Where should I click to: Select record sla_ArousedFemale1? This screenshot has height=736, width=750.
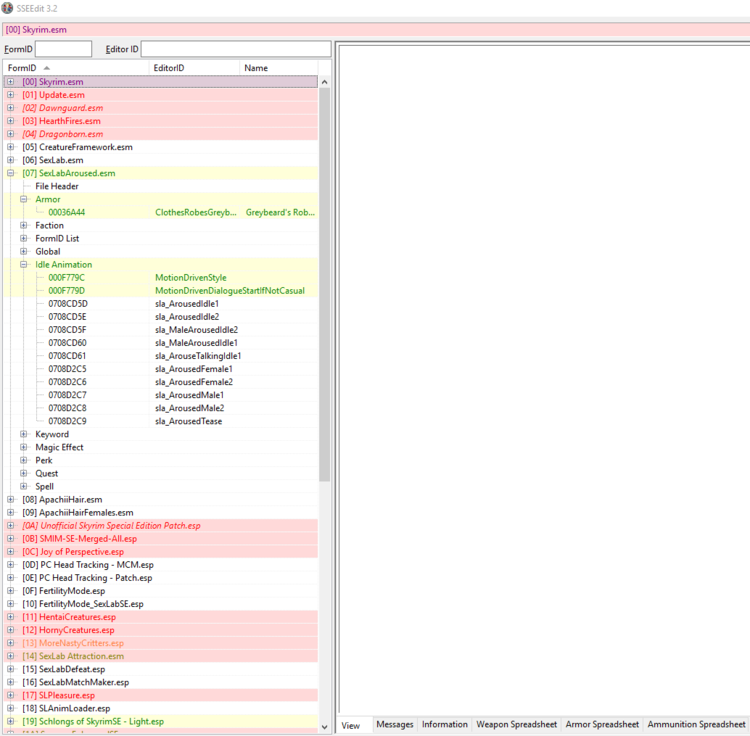coord(161,369)
